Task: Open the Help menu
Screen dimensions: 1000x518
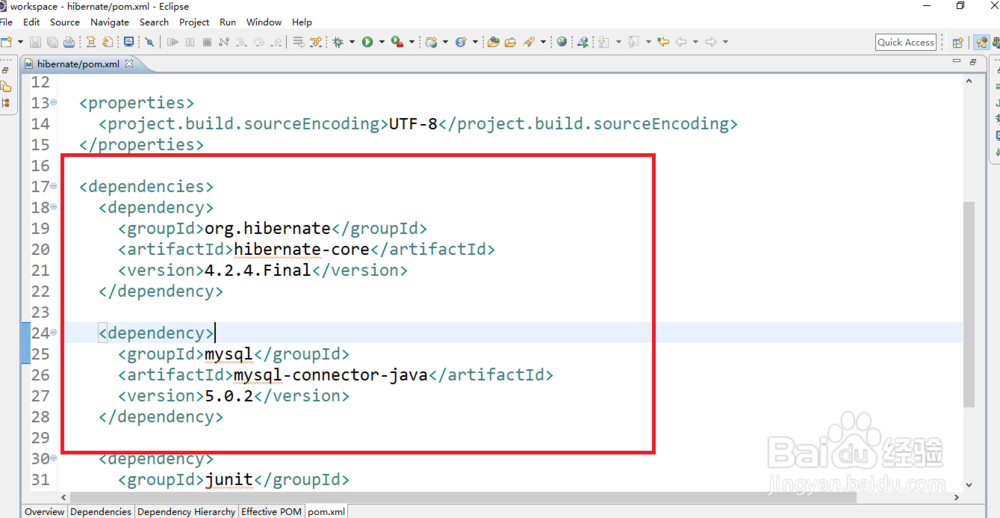Action: point(302,22)
